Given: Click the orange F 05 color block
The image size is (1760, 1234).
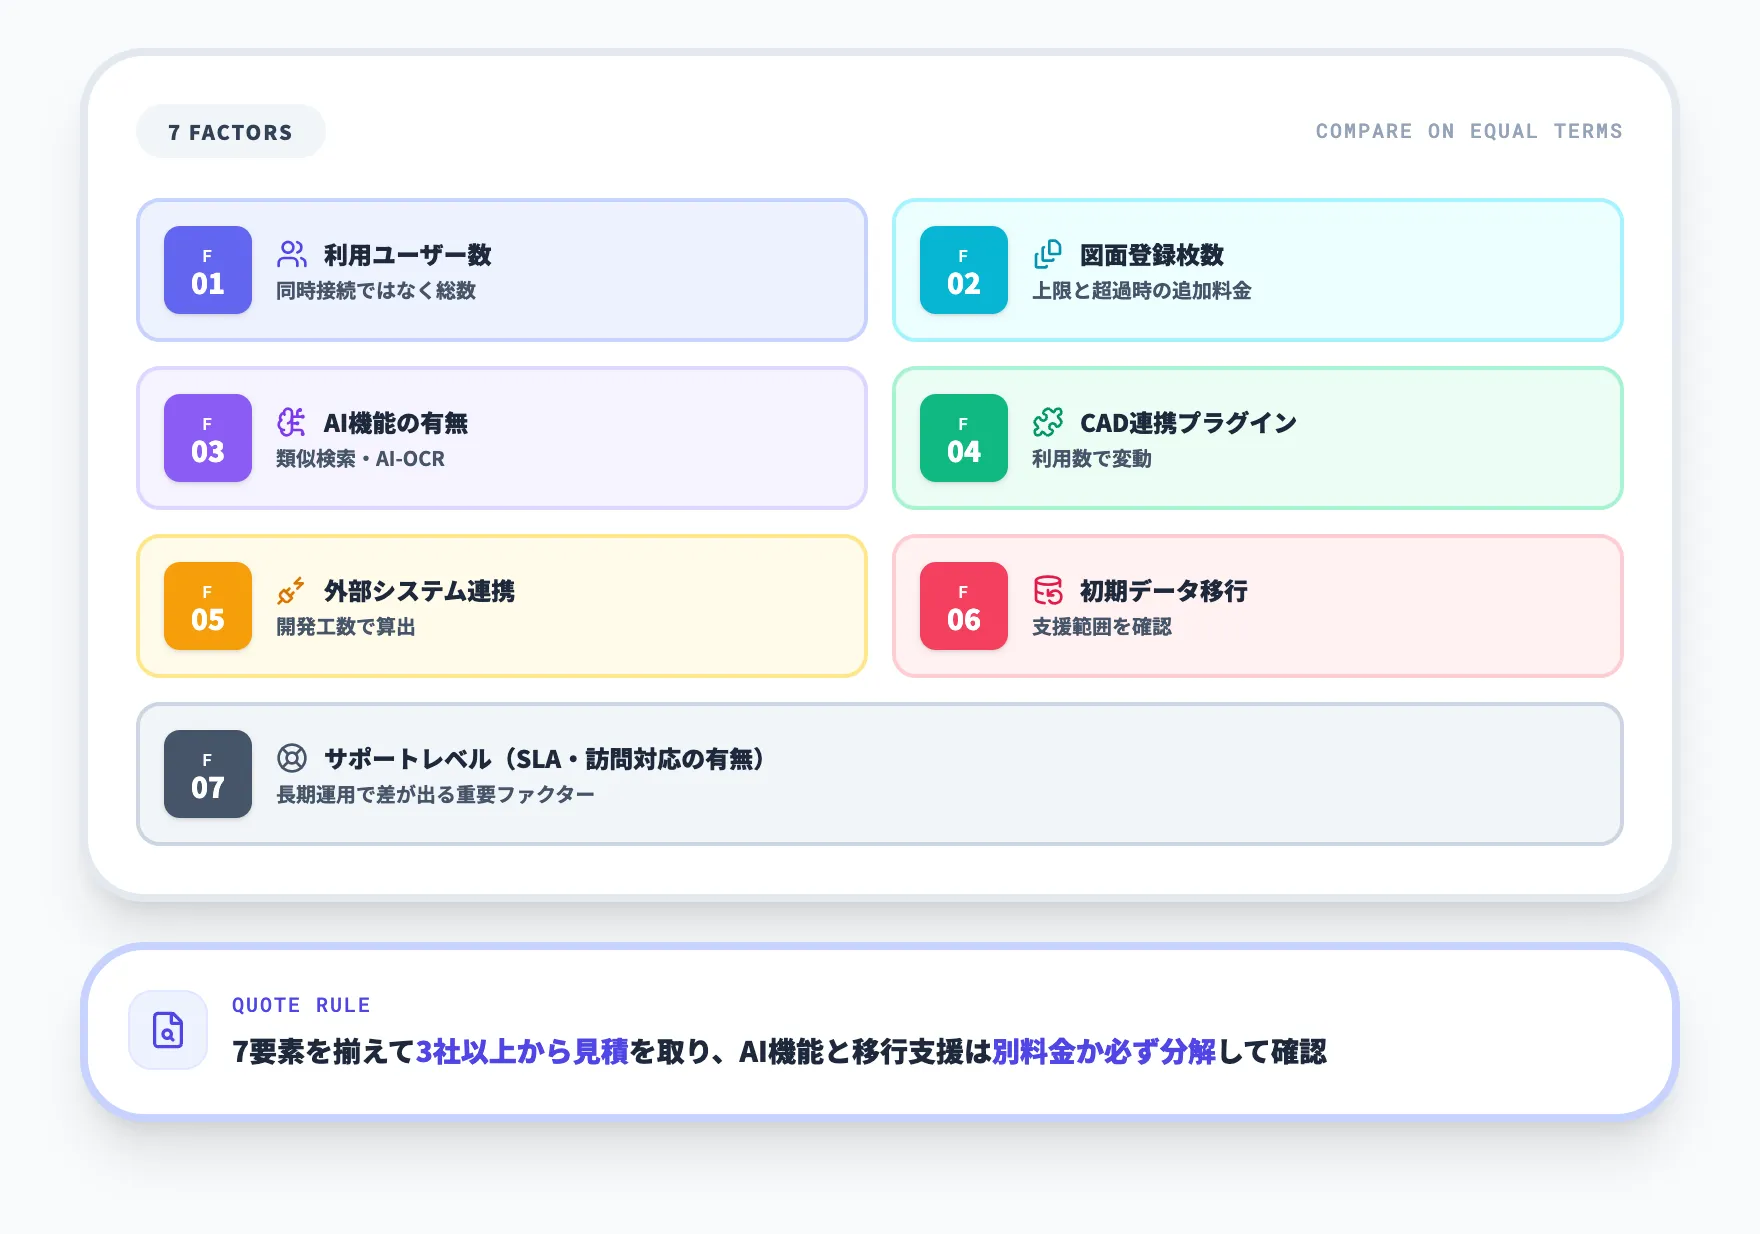Looking at the screenshot, I should [207, 606].
